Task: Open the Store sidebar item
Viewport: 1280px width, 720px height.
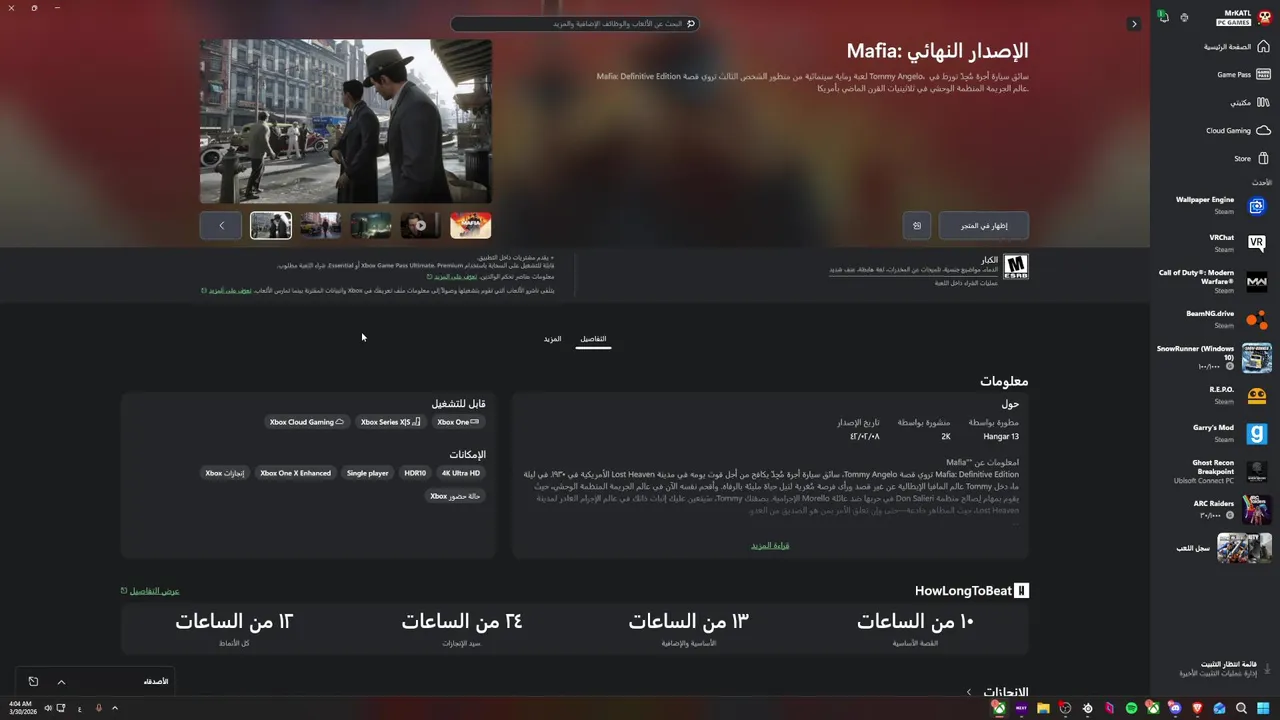Action: (x=1251, y=159)
